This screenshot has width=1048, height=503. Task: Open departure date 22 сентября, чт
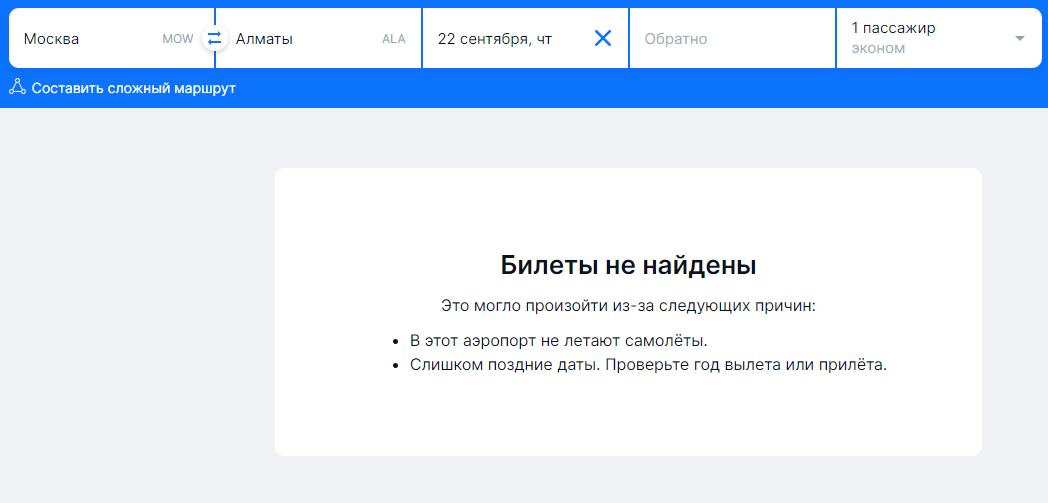(x=495, y=39)
